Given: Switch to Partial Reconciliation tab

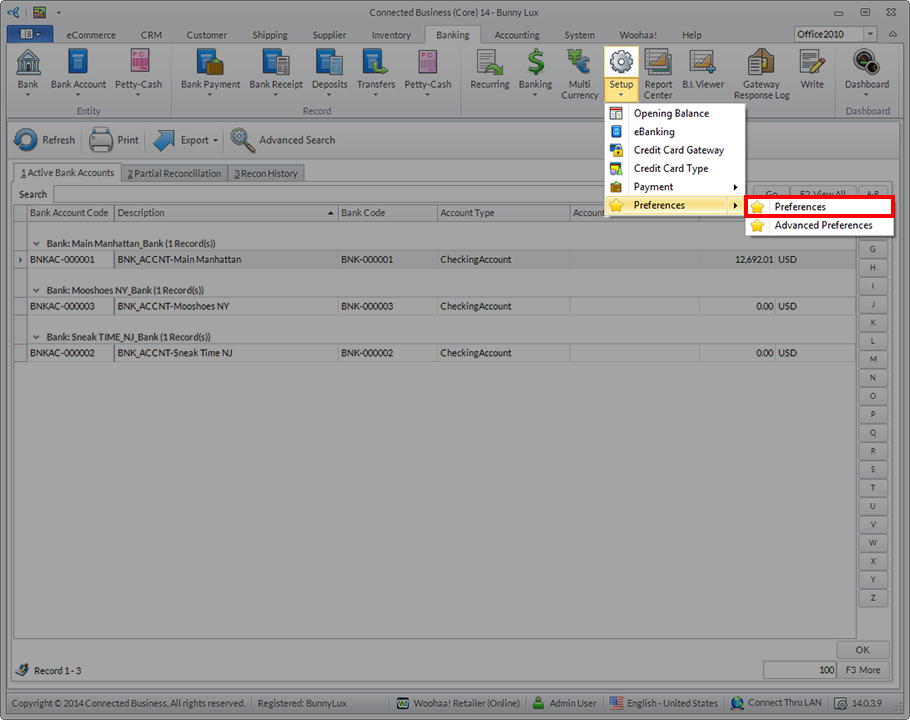Looking at the screenshot, I should pyautogui.click(x=174, y=174).
